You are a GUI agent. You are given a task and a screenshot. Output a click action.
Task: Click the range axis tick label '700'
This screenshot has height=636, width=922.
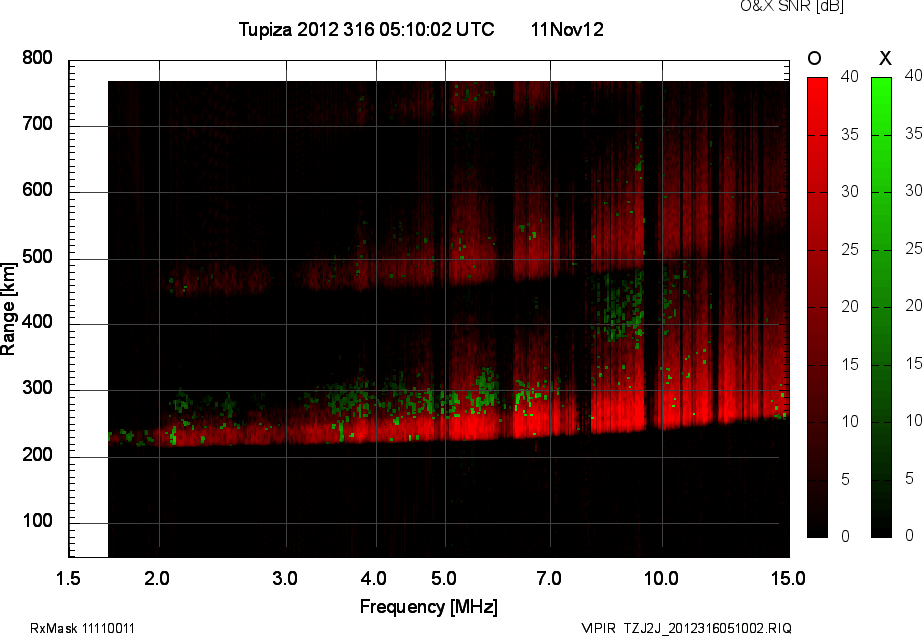37,124
